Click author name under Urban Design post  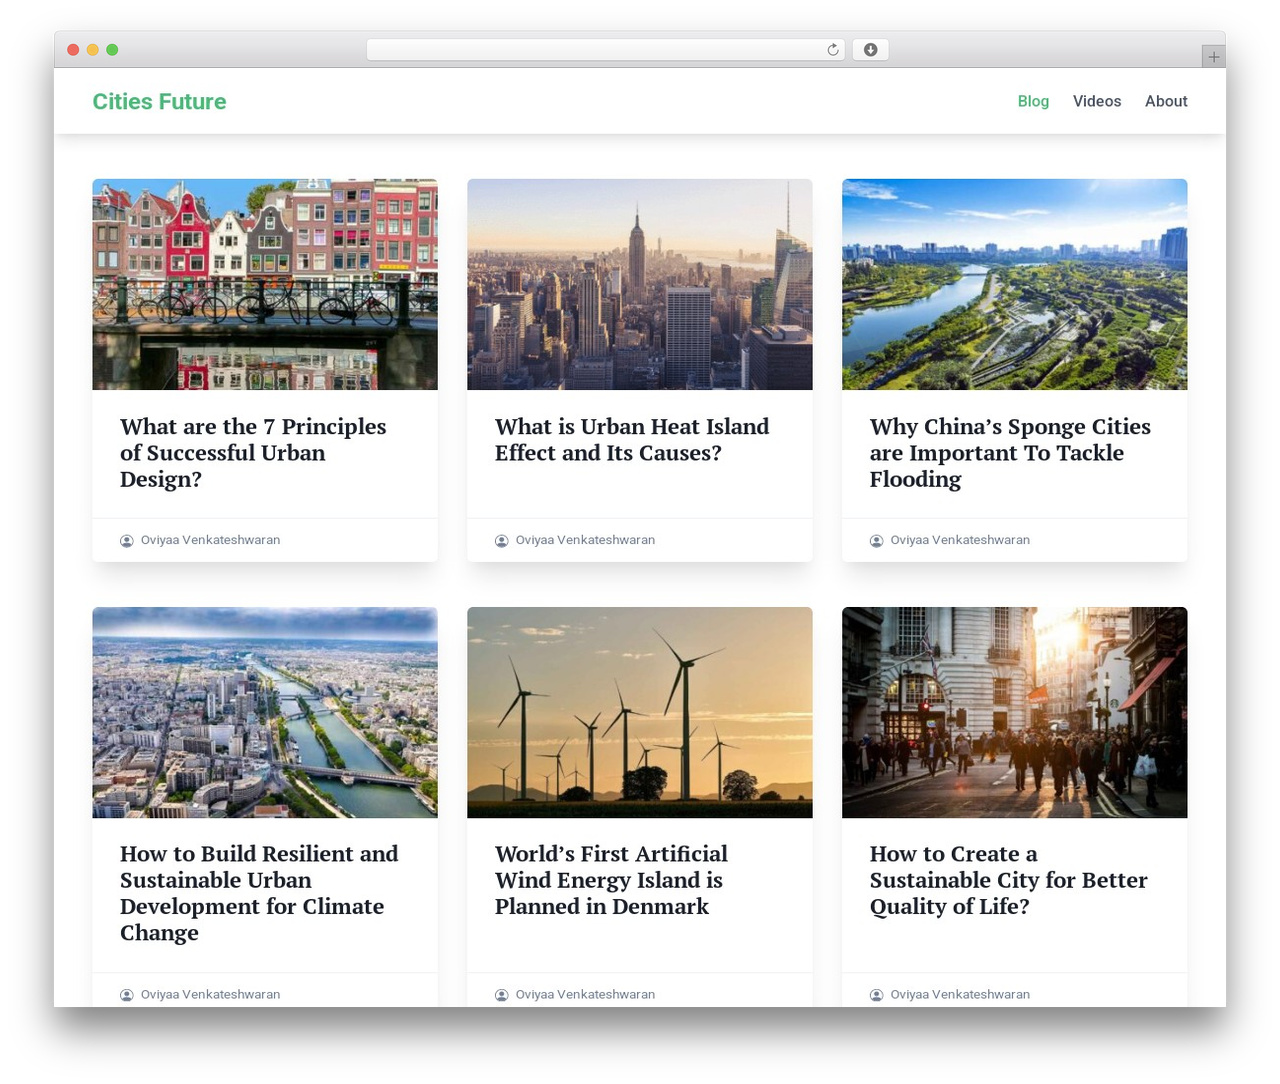pyautogui.click(x=210, y=540)
